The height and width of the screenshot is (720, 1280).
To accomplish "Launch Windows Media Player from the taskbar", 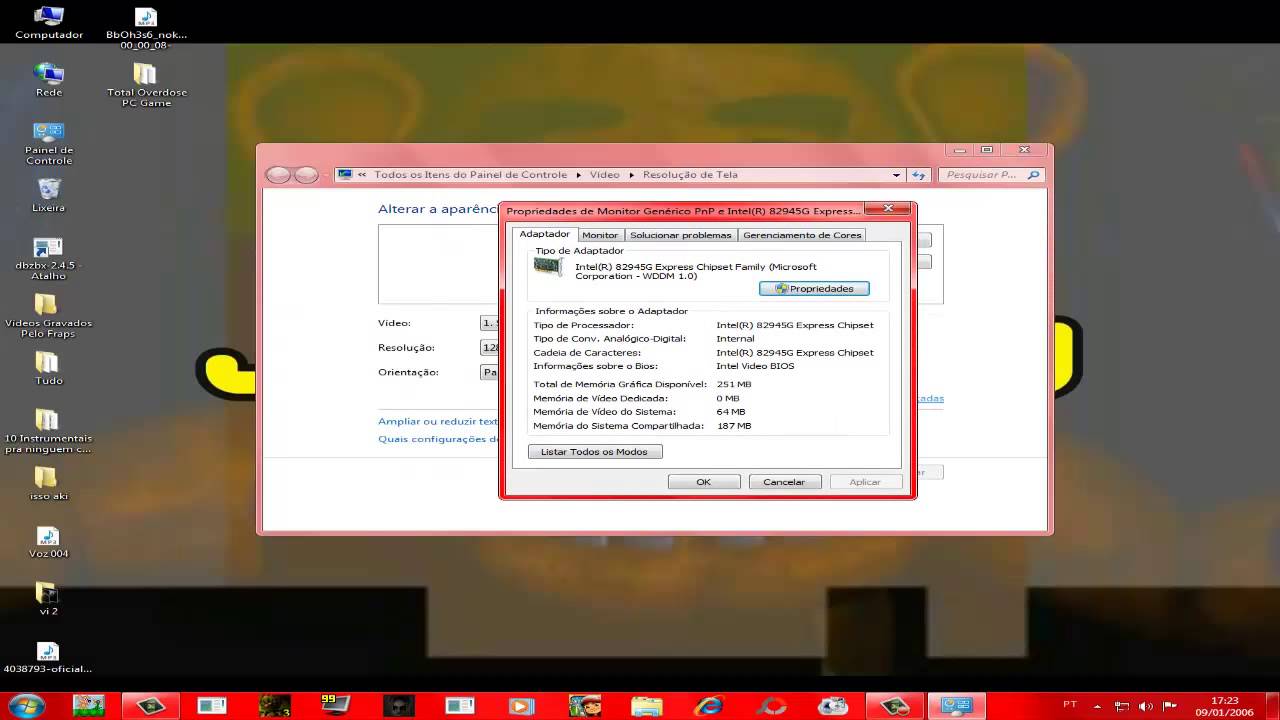I will 521,705.
